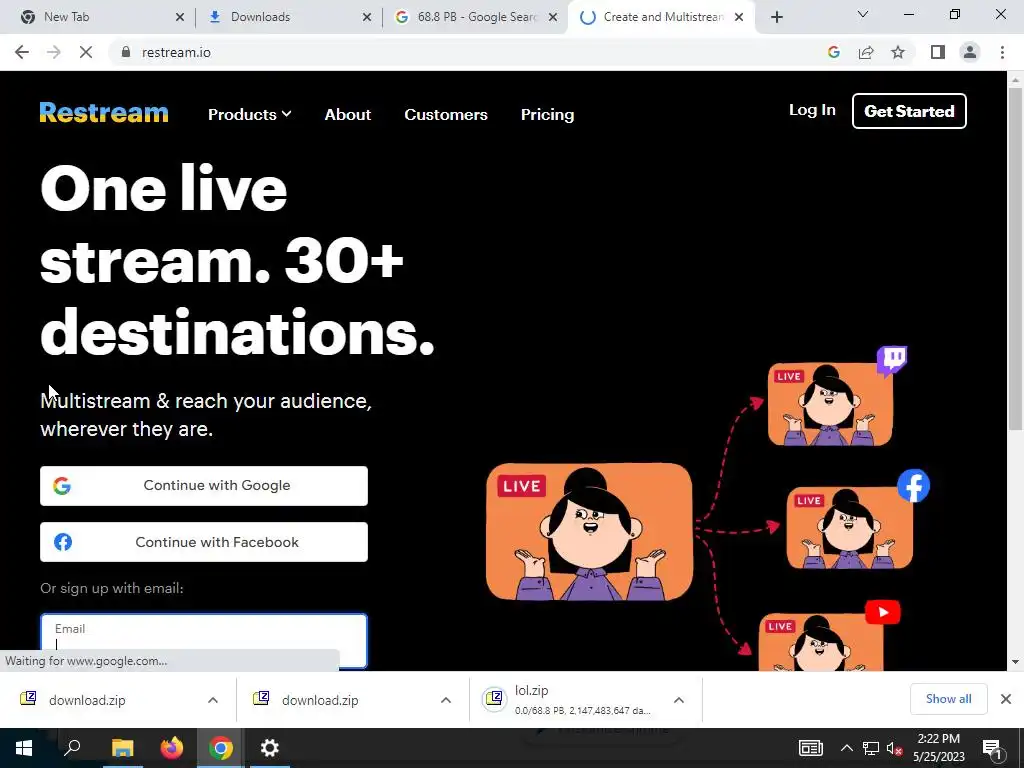Bookmark this page with the star icon
1024x768 pixels.
898,52
